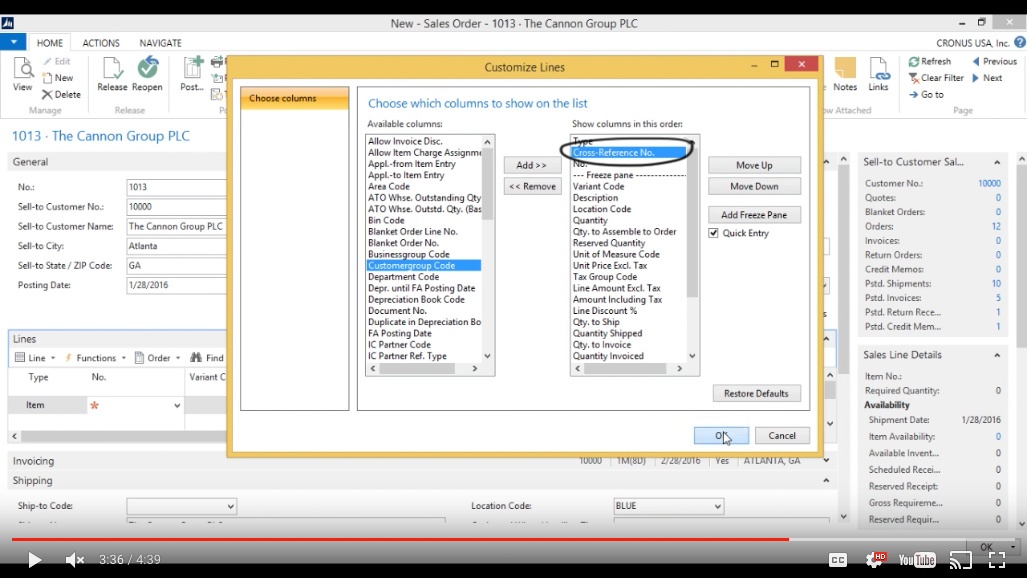The image size is (1027, 578).
Task: Click the New record icon
Action: click(x=59, y=77)
